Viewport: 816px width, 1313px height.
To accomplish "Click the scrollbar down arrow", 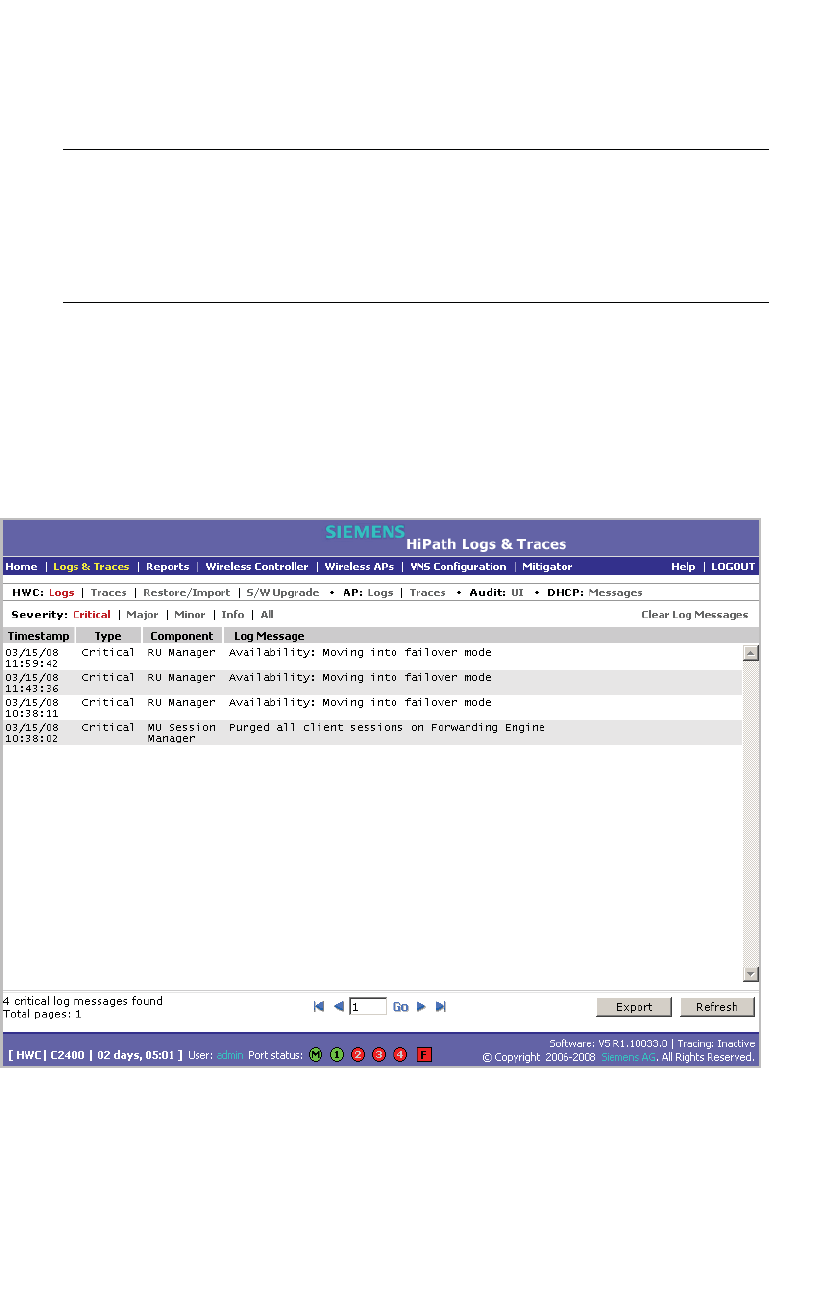I will click(751, 973).
